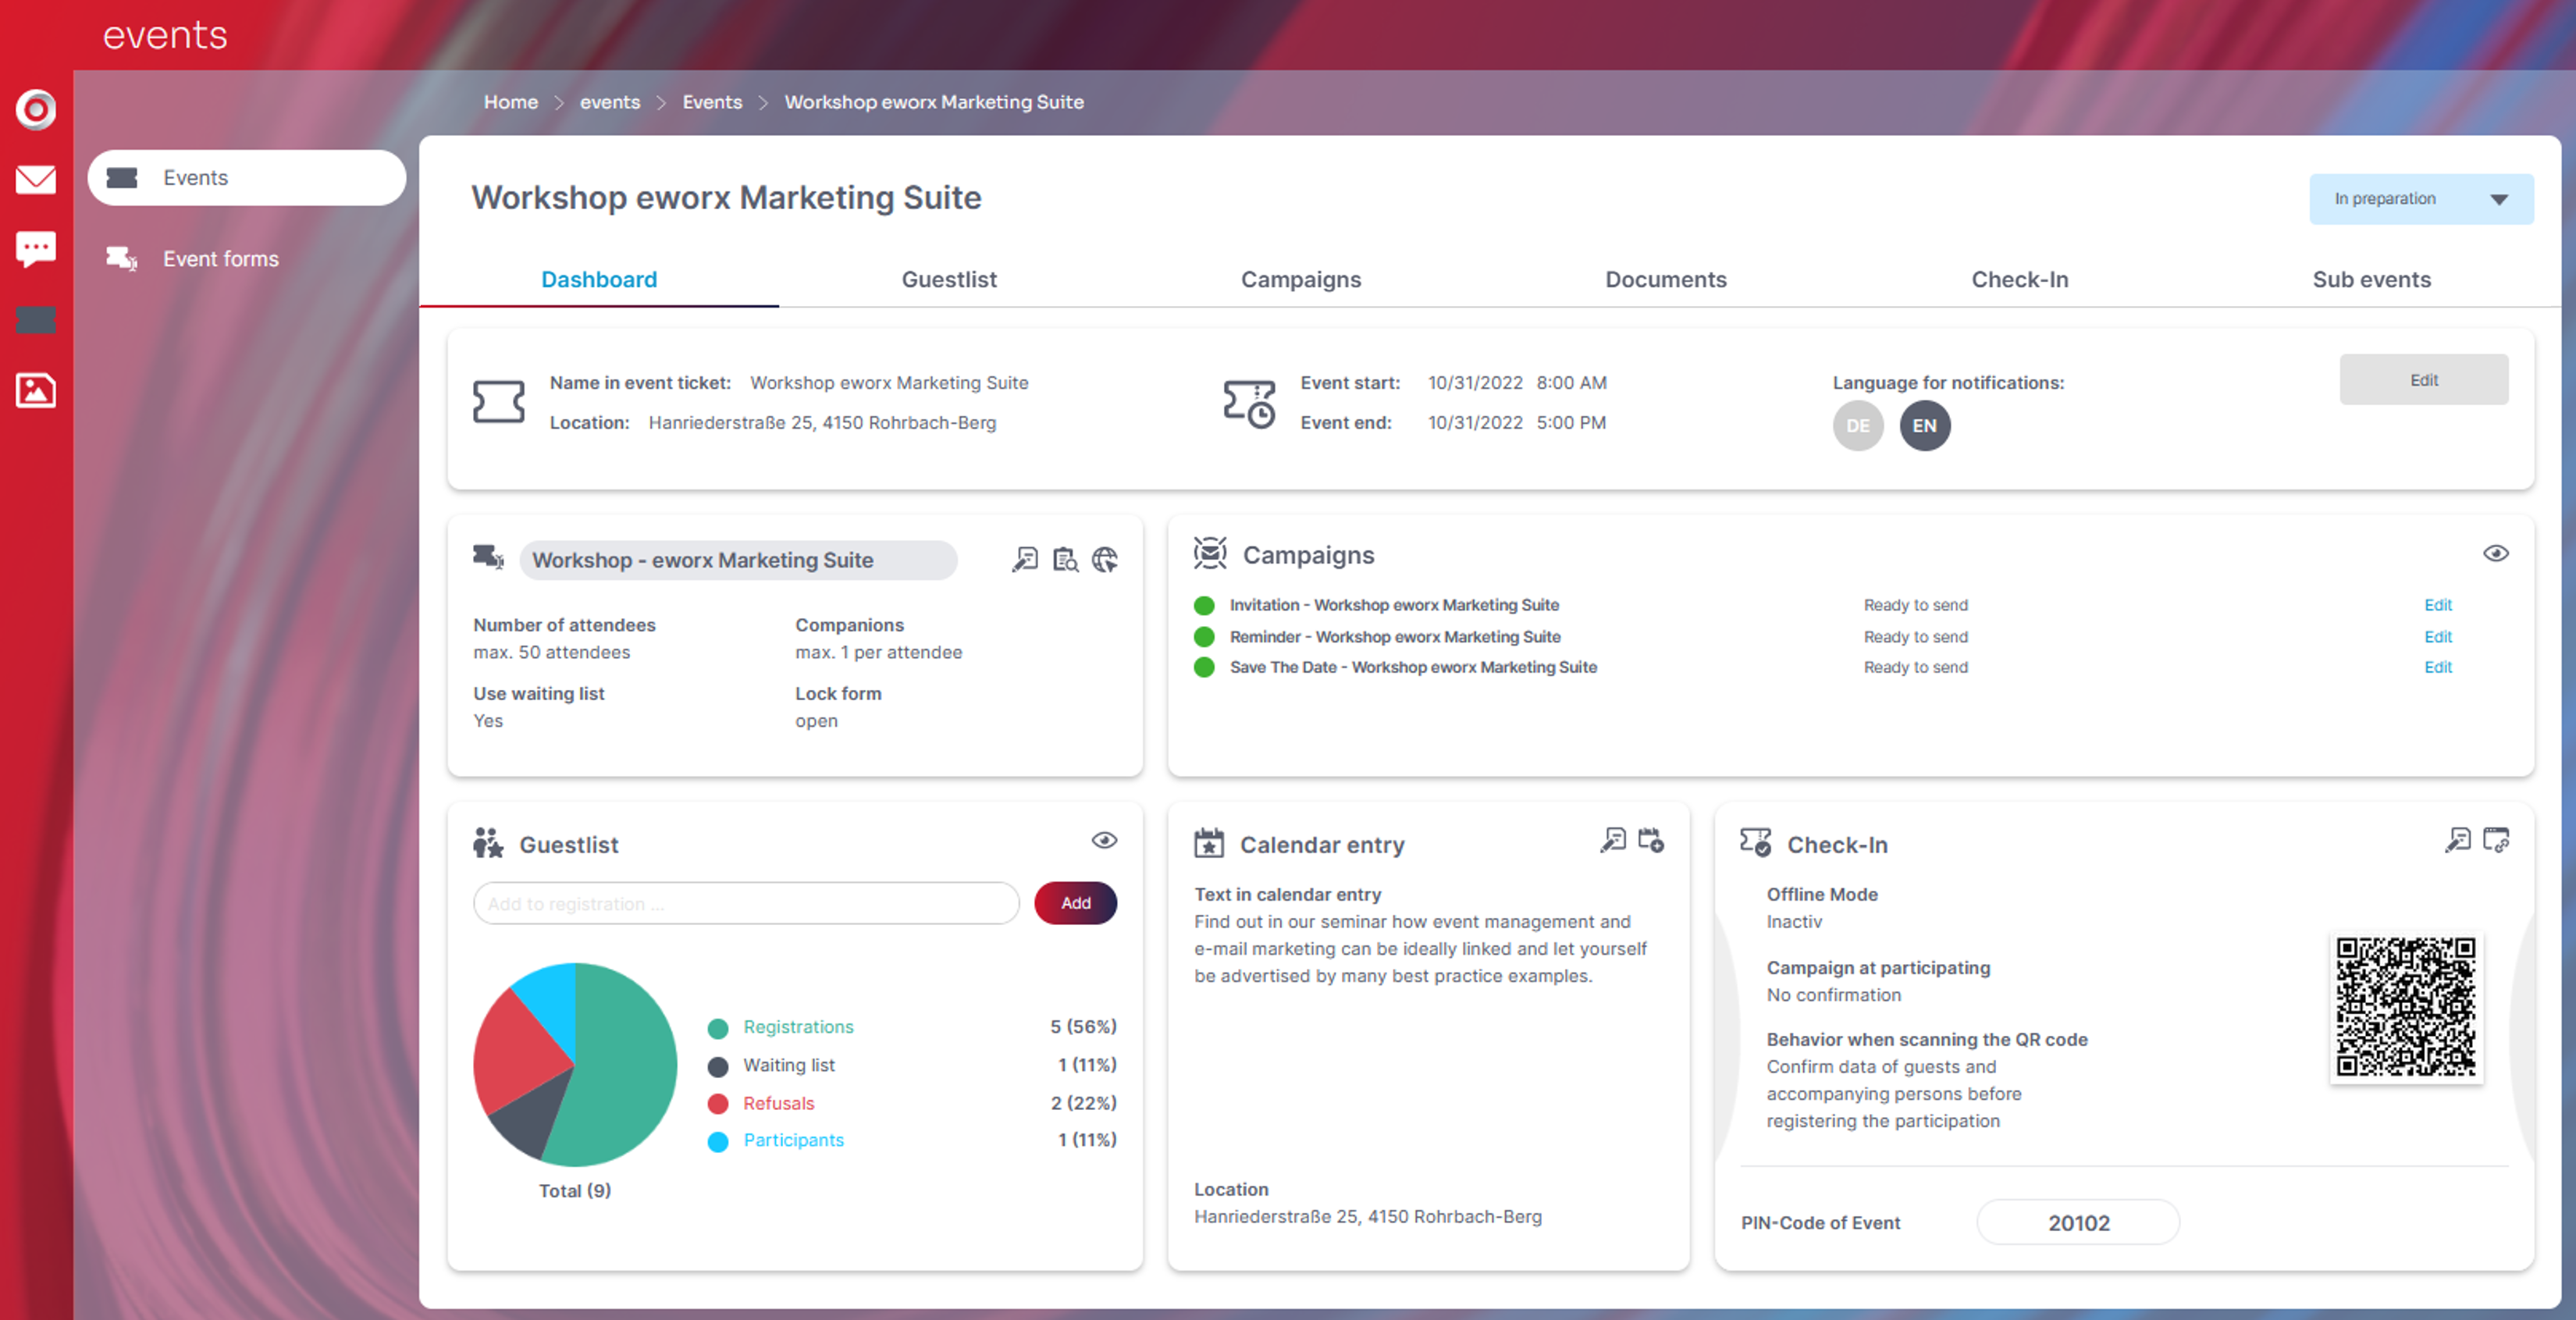Click the wrench settings icon in Check-In card
This screenshot has width=2576, height=1320.
point(2457,840)
